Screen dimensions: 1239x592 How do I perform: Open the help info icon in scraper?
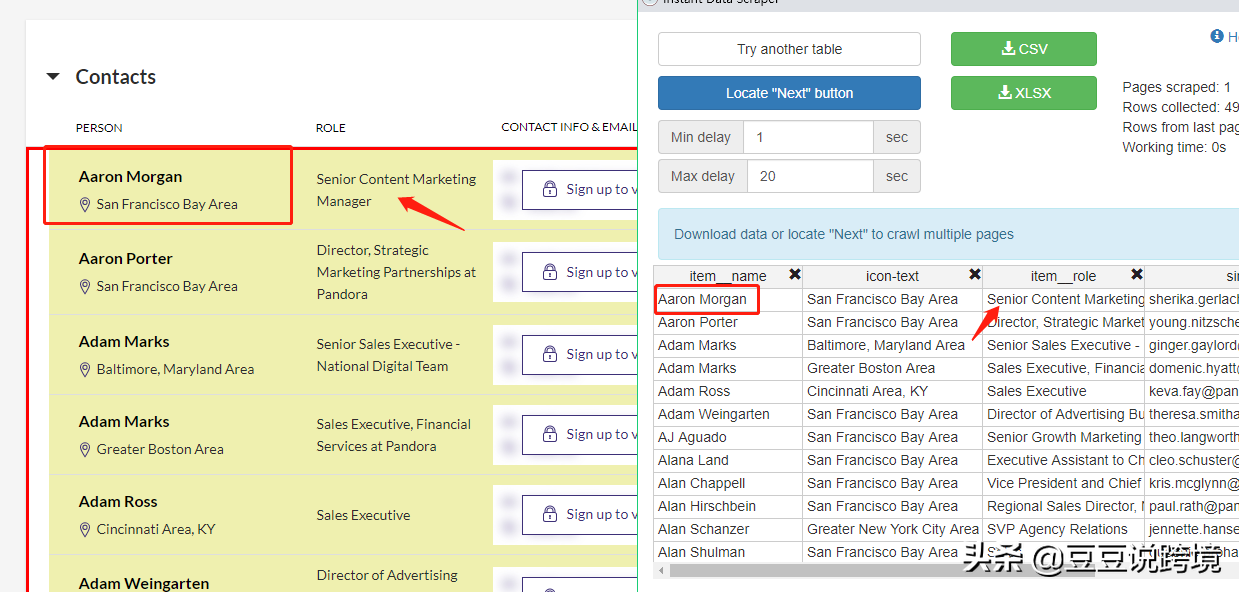point(1217,37)
